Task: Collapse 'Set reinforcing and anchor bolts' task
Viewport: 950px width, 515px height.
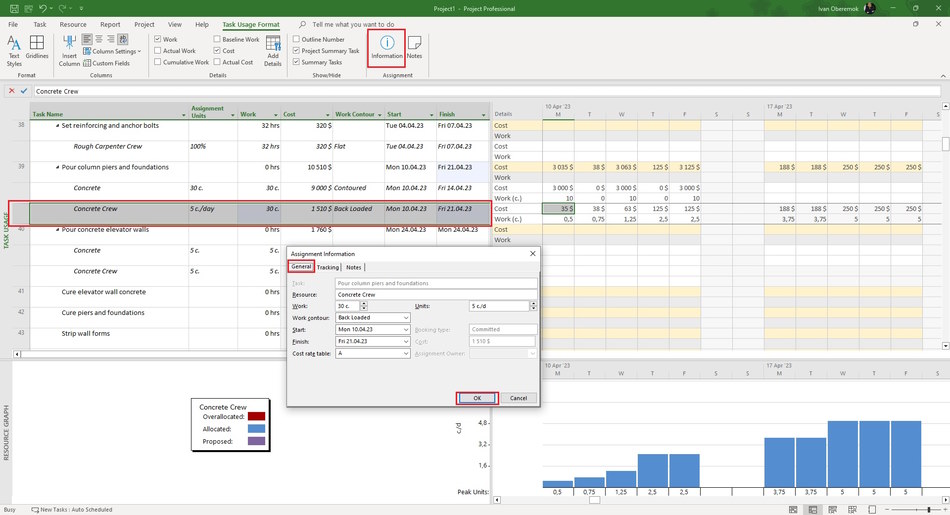Action: click(x=58, y=126)
